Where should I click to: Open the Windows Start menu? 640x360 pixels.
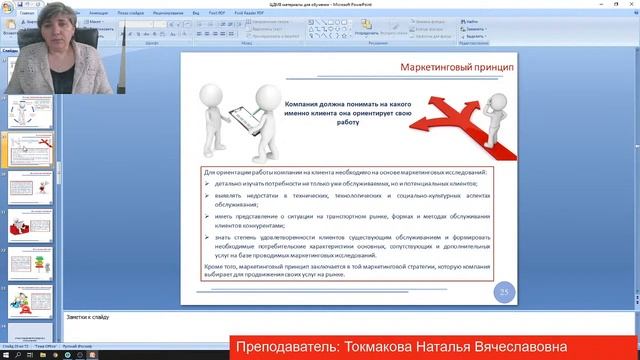point(6,355)
